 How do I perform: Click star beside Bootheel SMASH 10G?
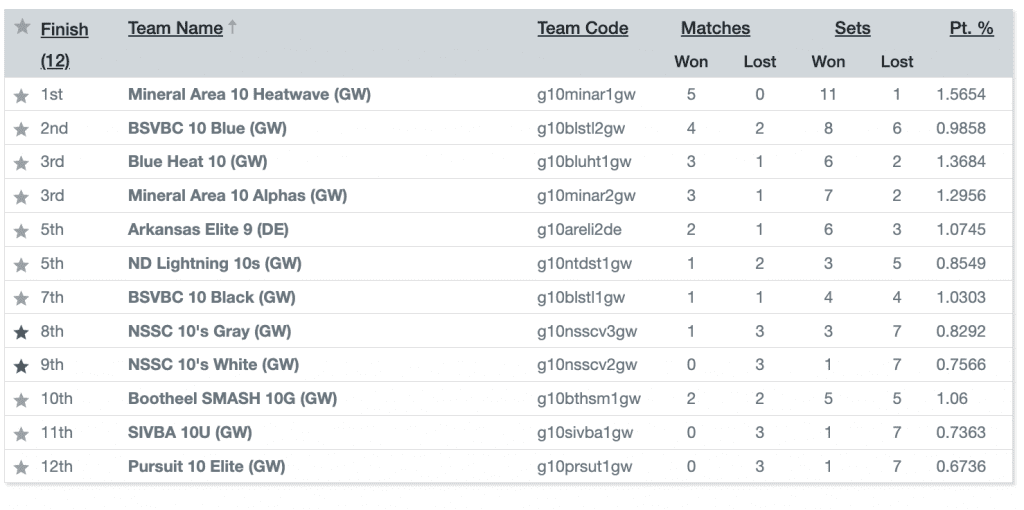pos(22,400)
